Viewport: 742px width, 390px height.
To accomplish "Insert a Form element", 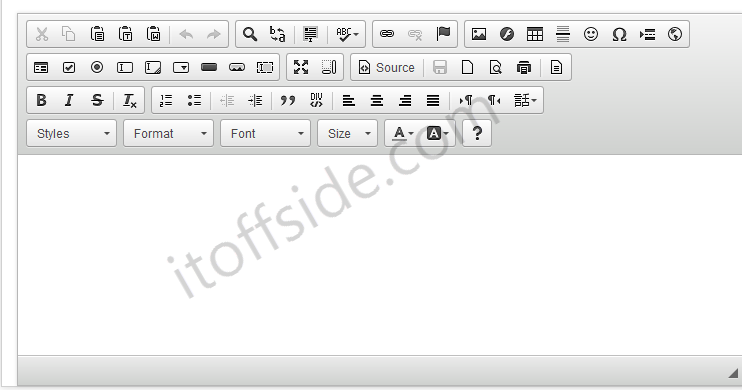I will click(x=41, y=68).
